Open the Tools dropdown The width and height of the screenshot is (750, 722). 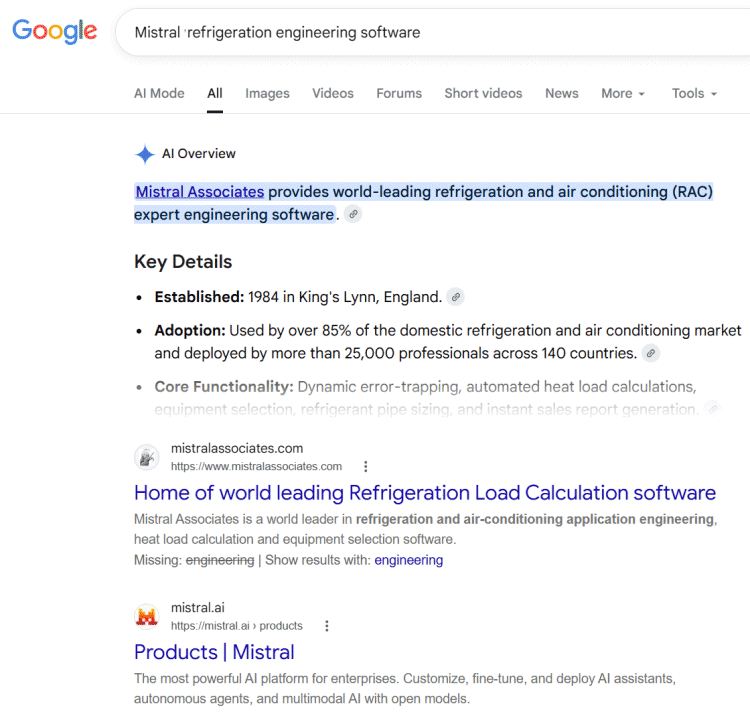coord(694,93)
